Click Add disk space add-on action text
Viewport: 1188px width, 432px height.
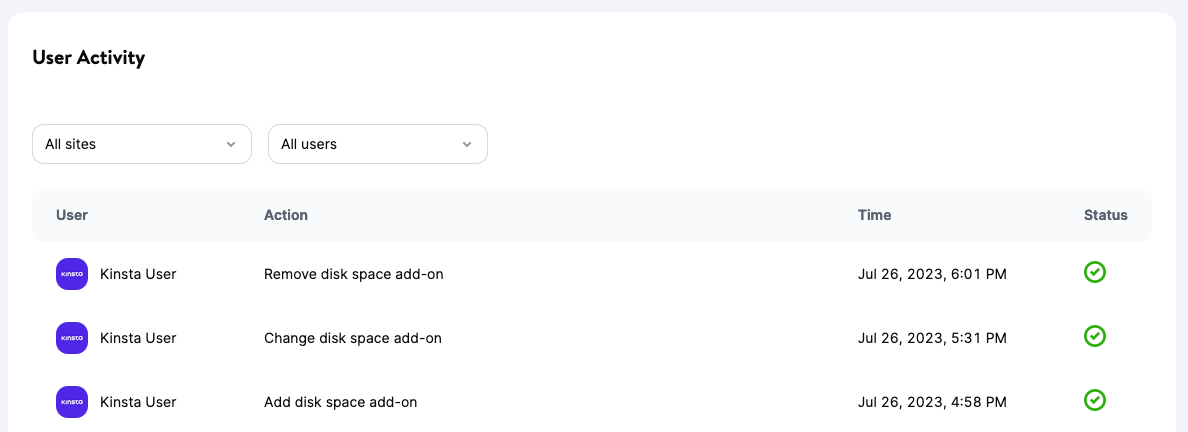[x=340, y=402]
